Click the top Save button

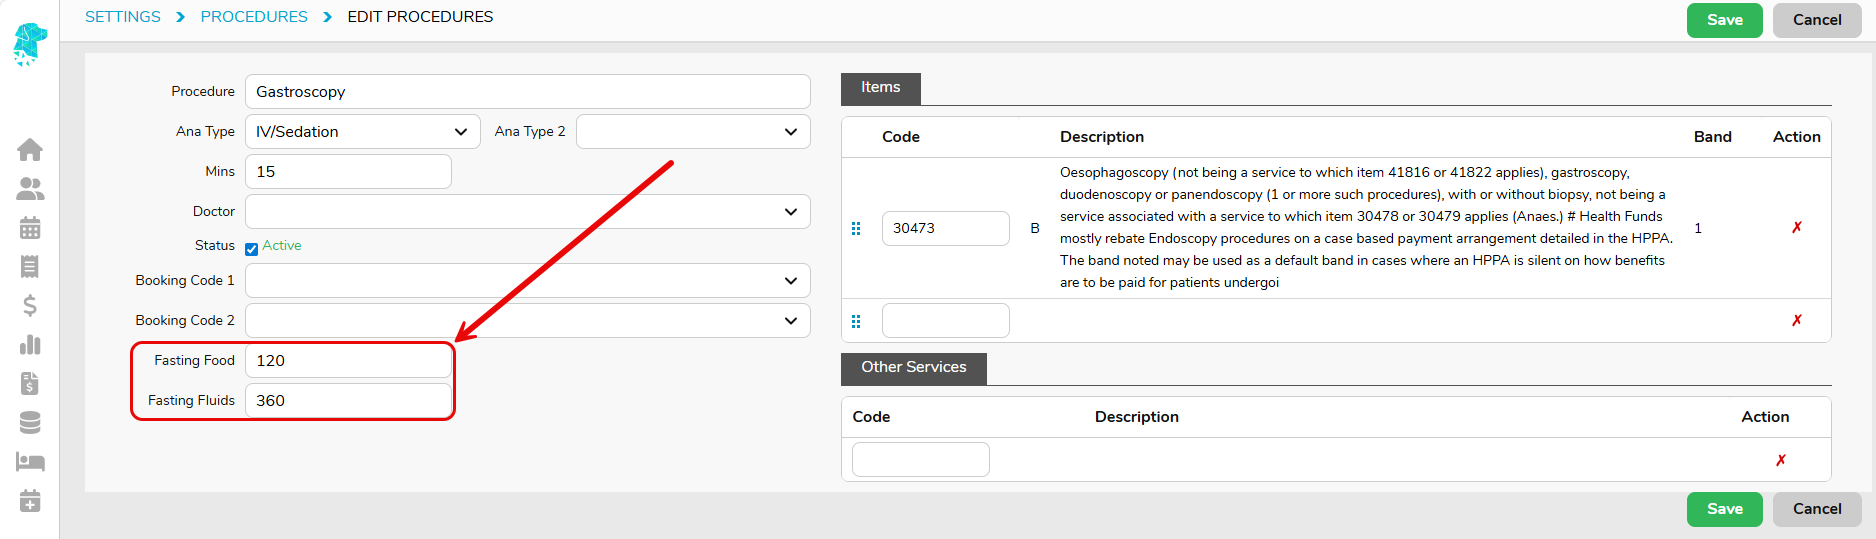point(1724,20)
